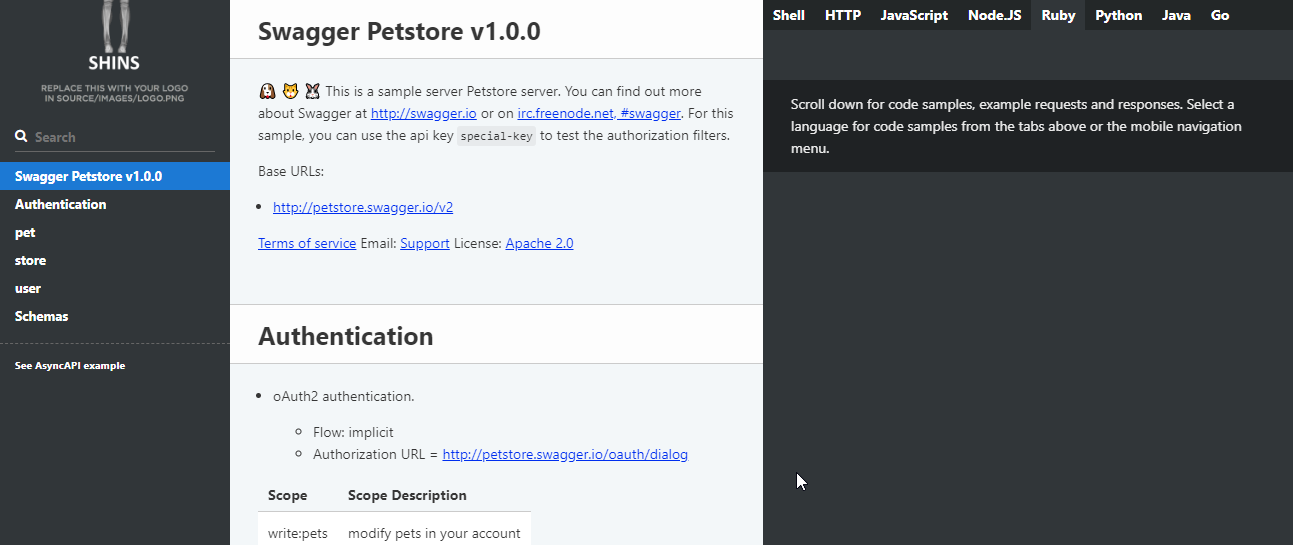Screen dimensions: 1293x545
Task: Click the 'Flow: implicit' list item
Action: point(353,432)
